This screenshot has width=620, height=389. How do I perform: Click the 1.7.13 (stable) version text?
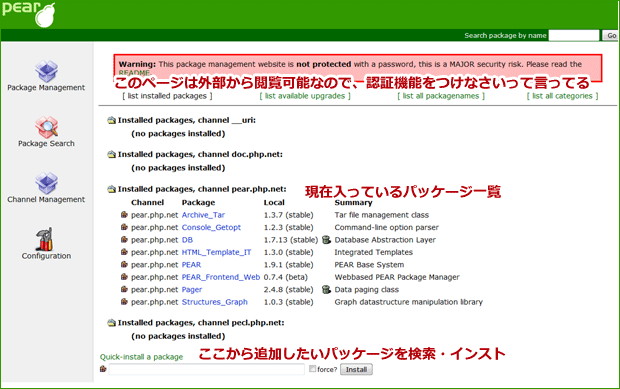291,240
